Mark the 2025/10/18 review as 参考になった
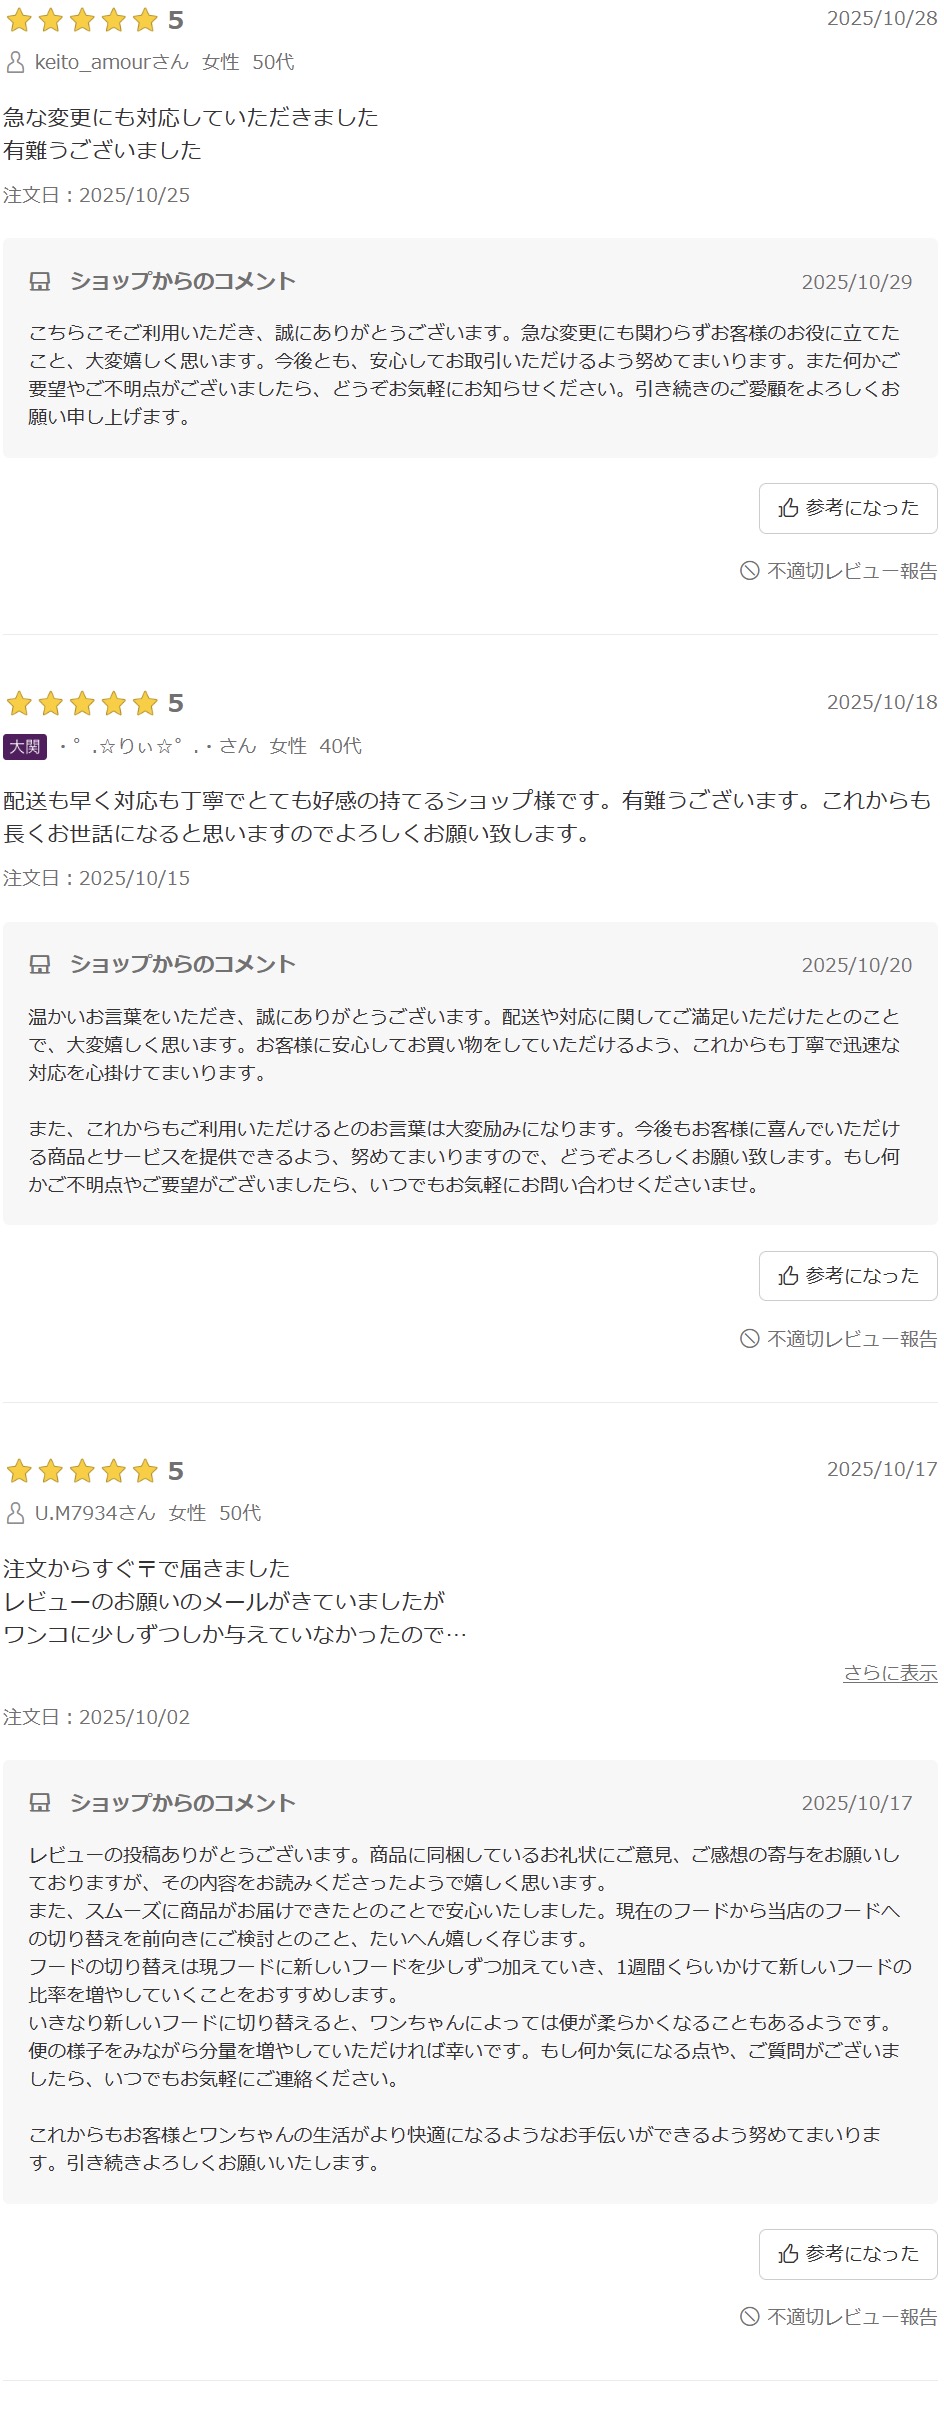 coord(848,1276)
